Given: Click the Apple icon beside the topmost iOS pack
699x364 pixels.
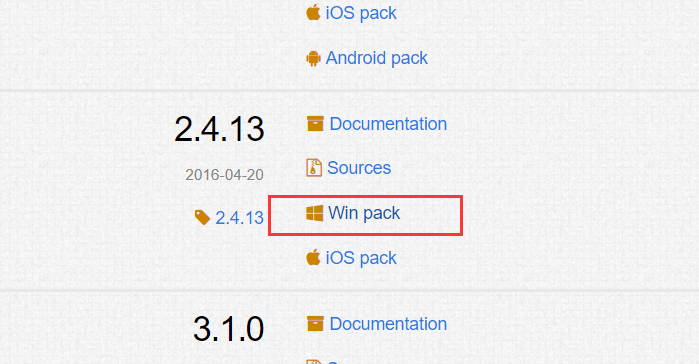Looking at the screenshot, I should click(313, 12).
